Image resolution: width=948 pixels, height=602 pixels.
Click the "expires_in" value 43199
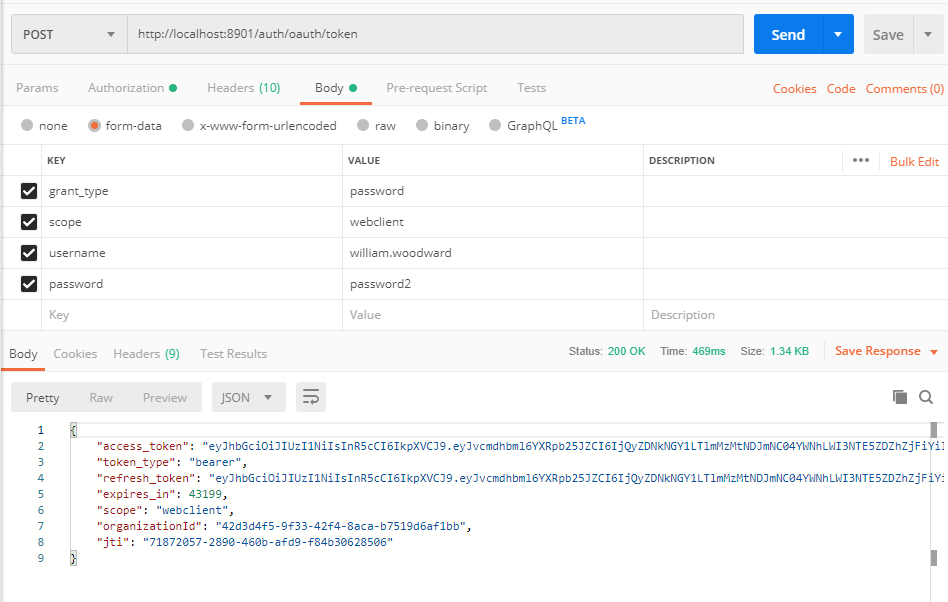[206, 494]
